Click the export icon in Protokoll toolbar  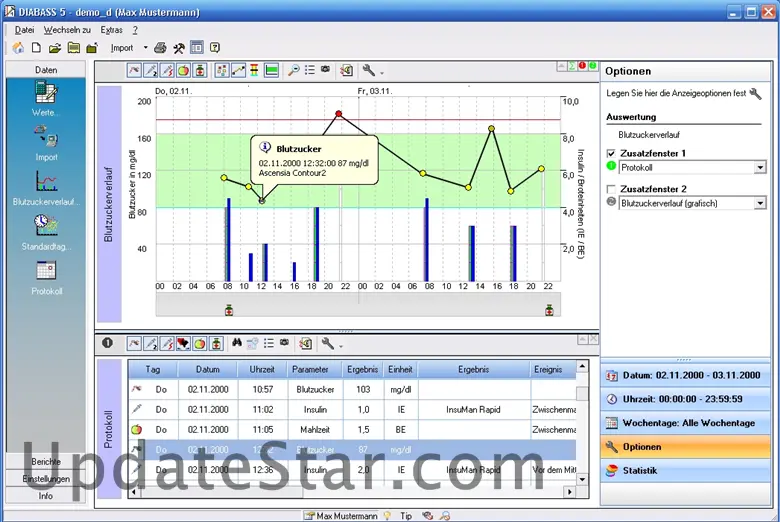click(305, 343)
